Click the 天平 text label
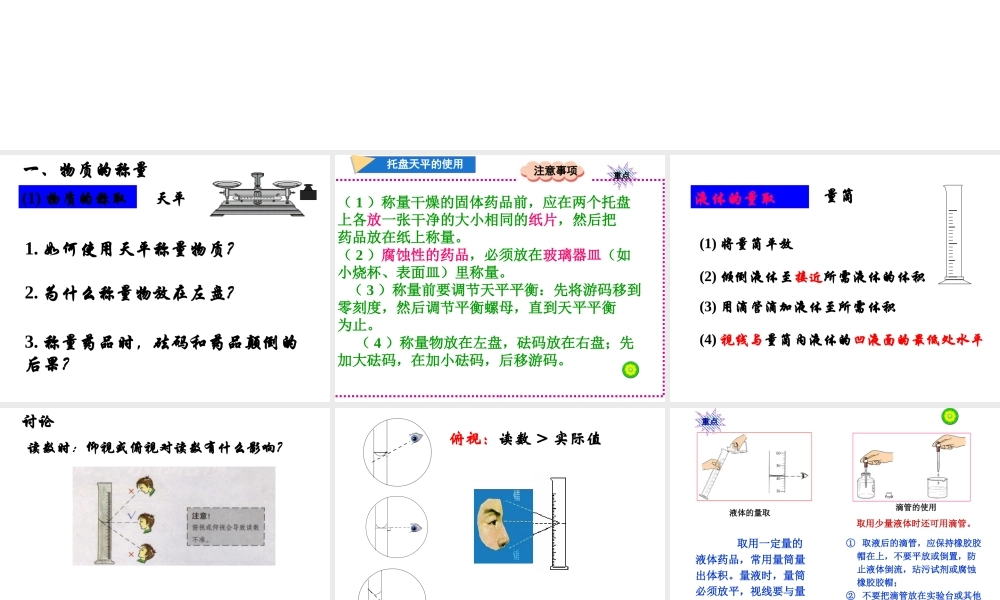The height and width of the screenshot is (600, 1000). (170, 198)
